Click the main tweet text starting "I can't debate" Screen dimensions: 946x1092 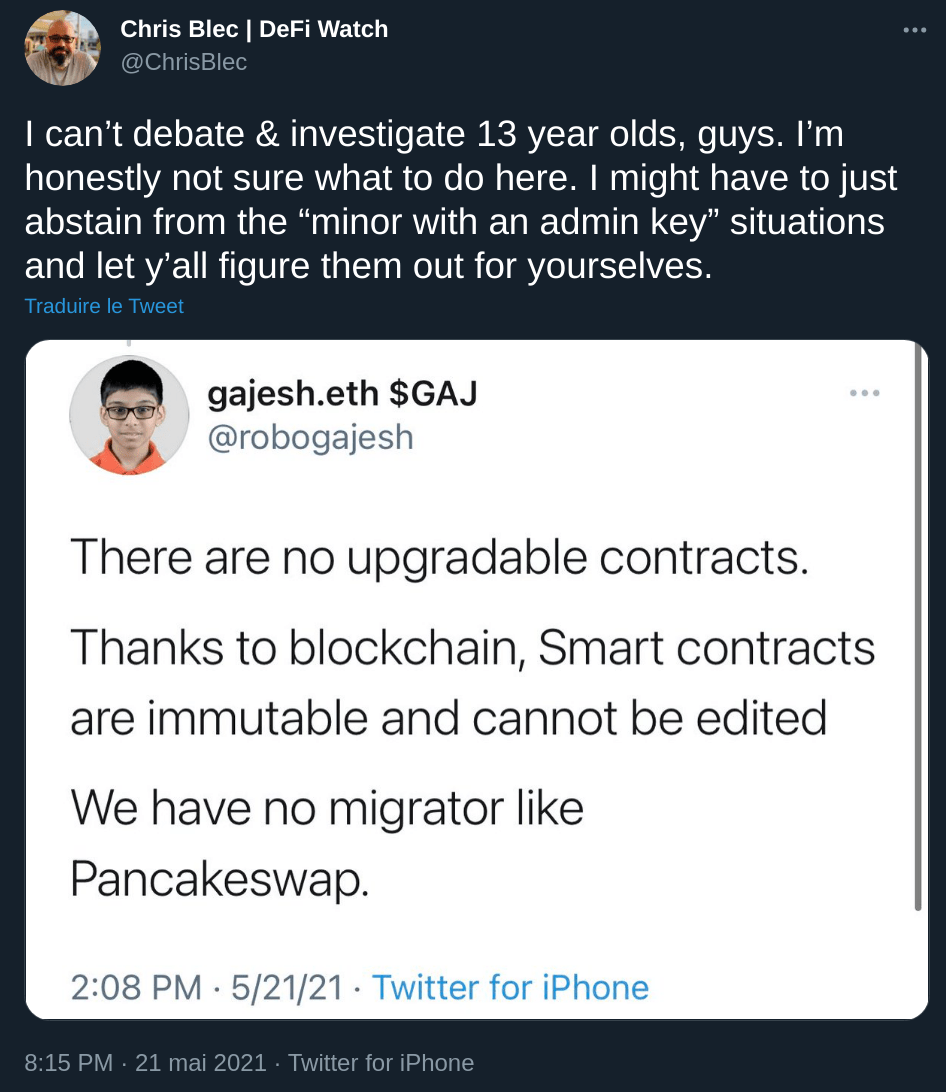[460, 201]
